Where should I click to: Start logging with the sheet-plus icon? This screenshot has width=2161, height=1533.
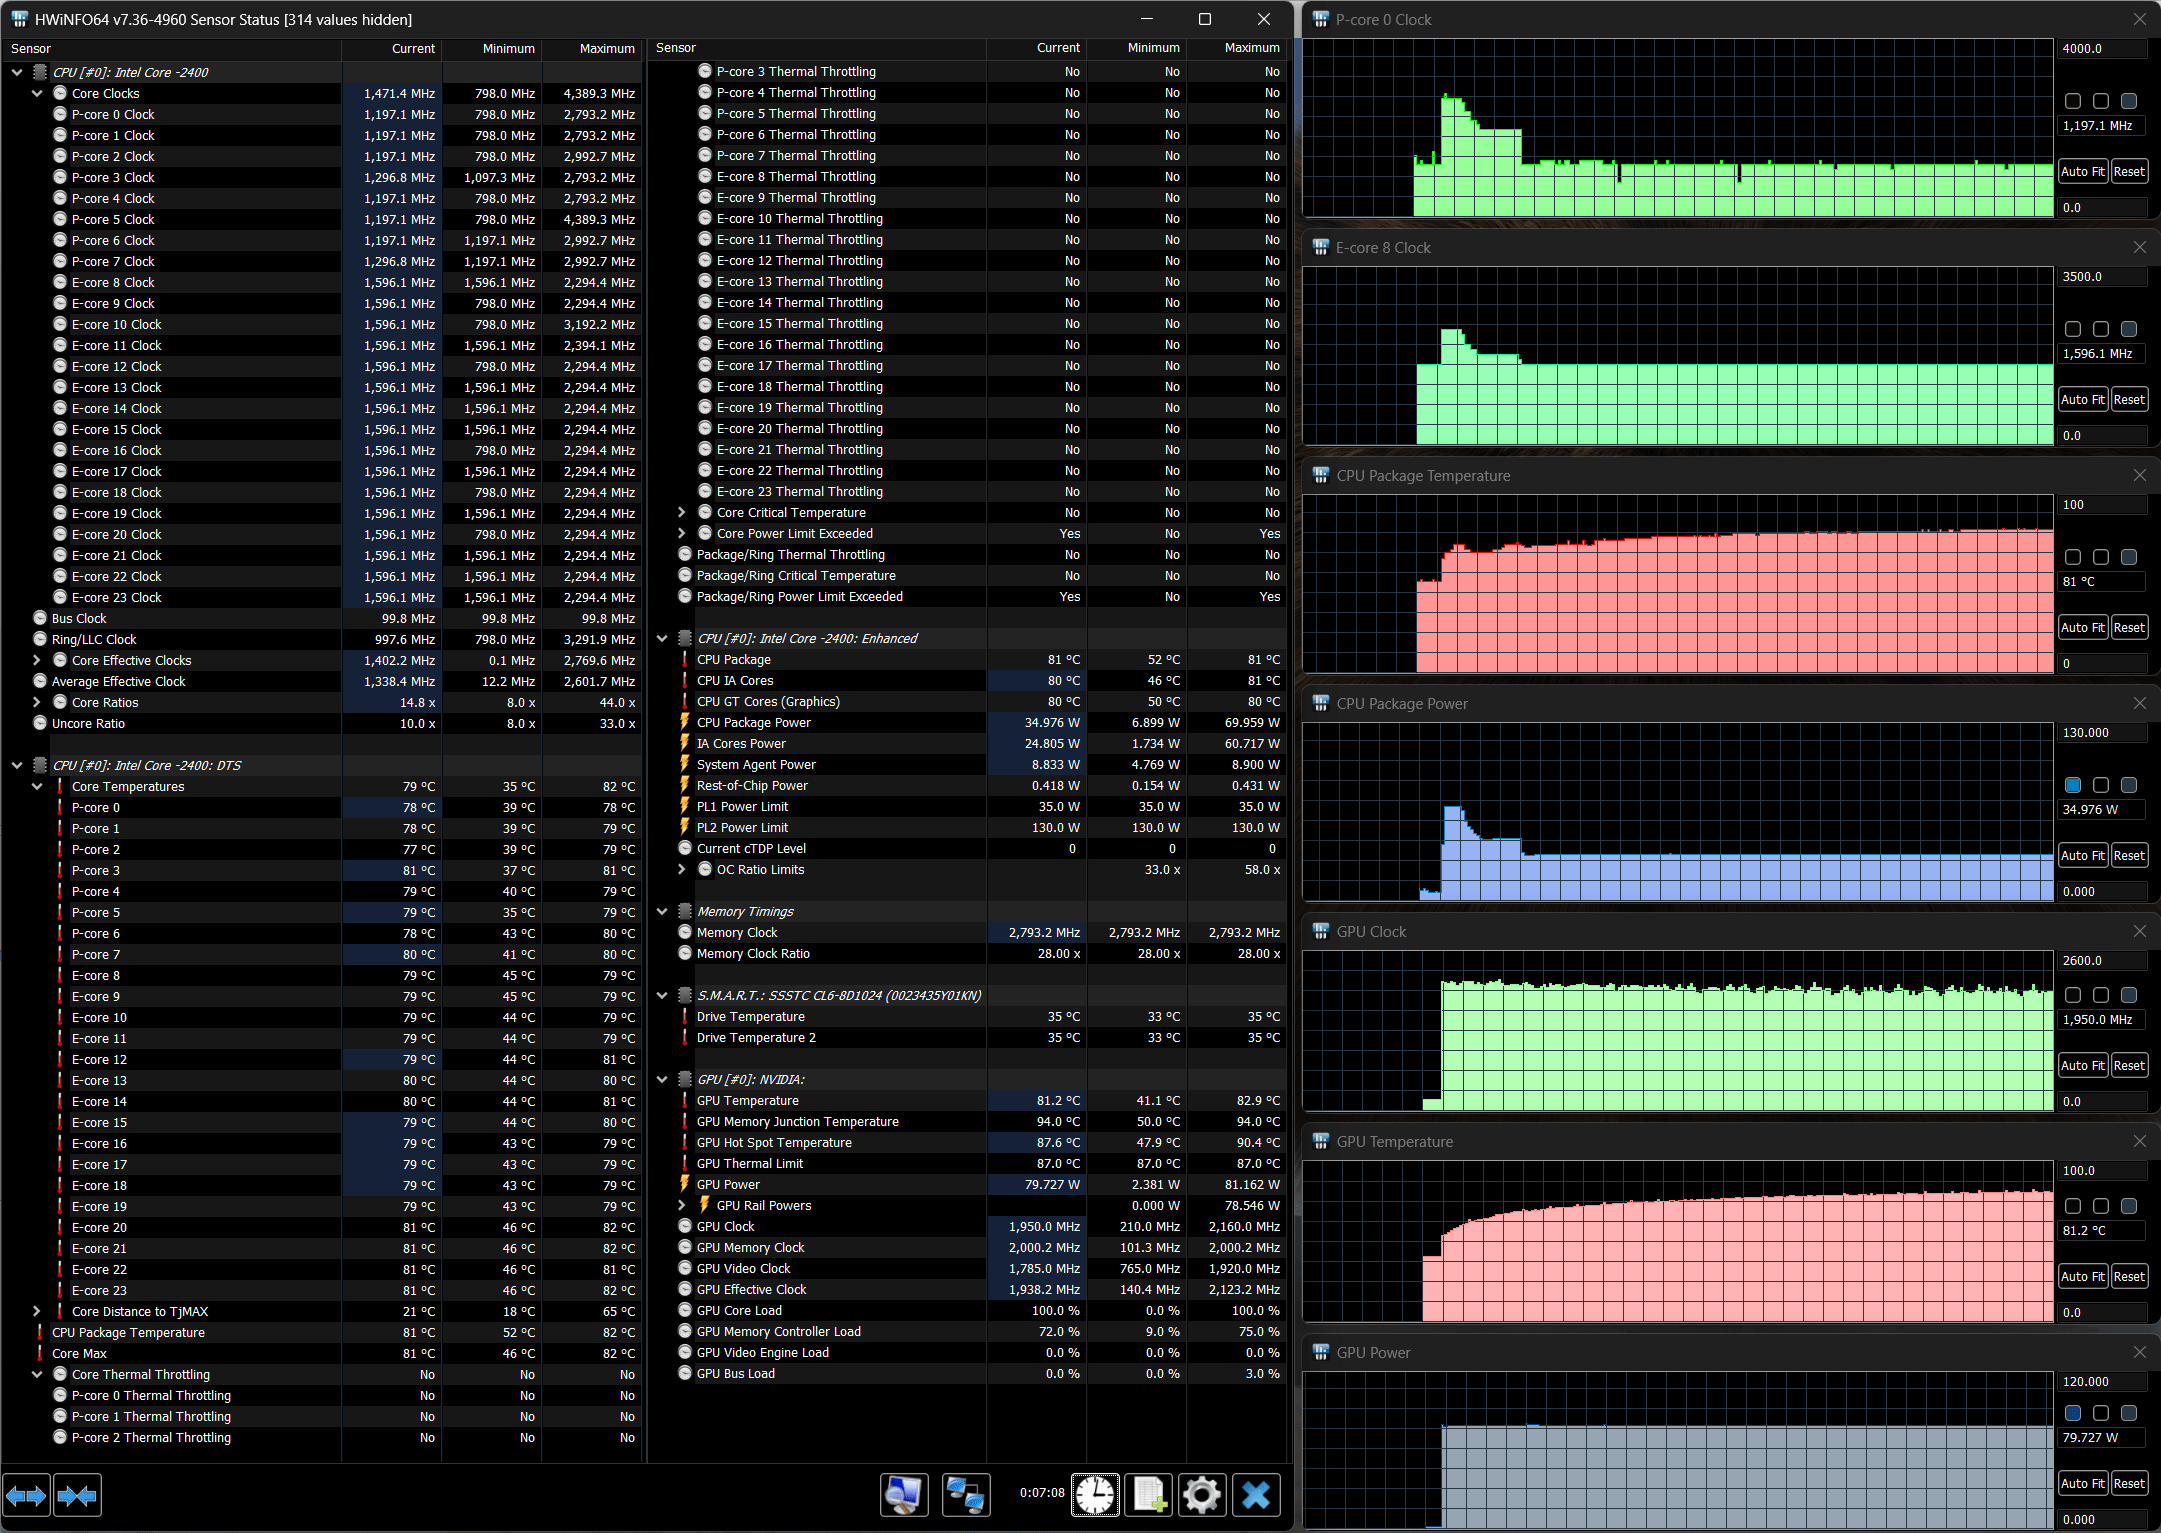1149,1495
